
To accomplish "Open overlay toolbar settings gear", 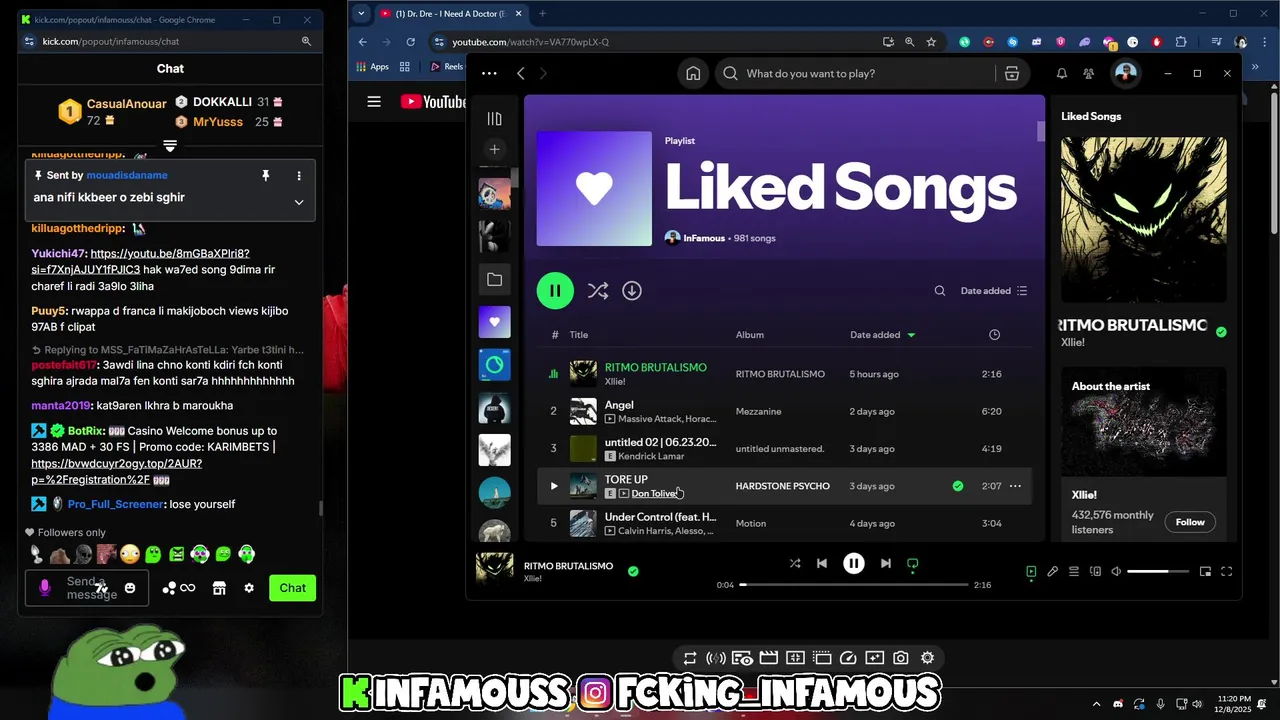I will click(x=927, y=658).
